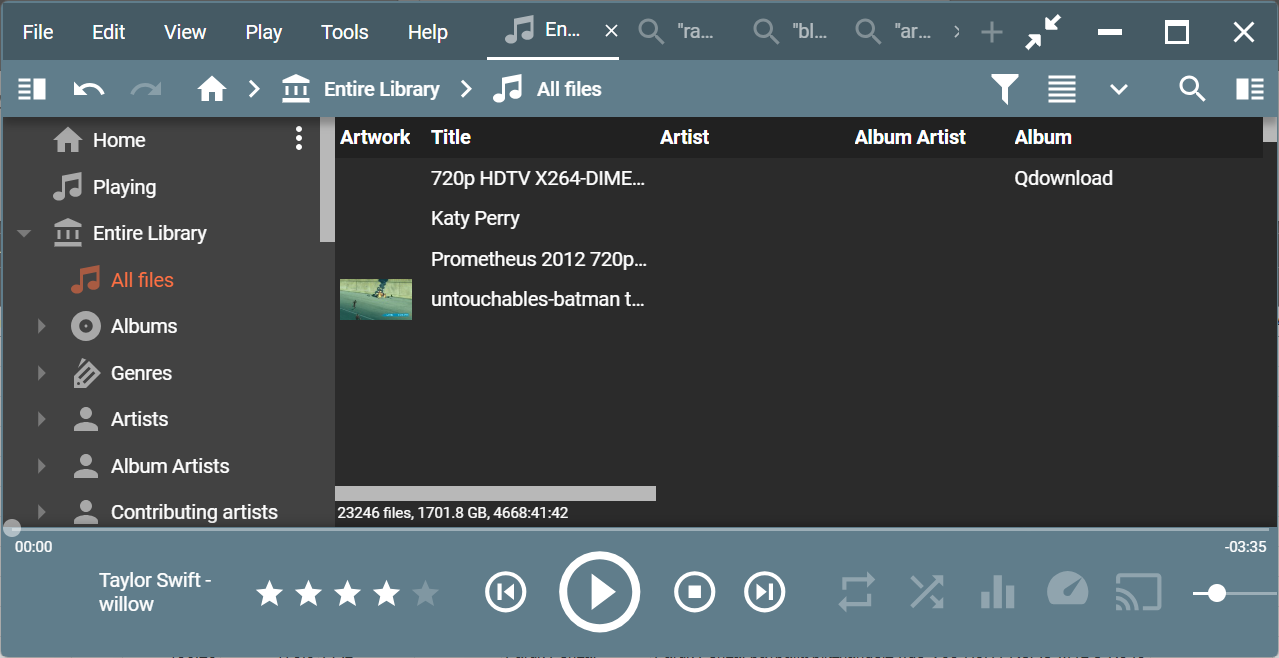Click the home icon in breadcrumb

click(211, 89)
